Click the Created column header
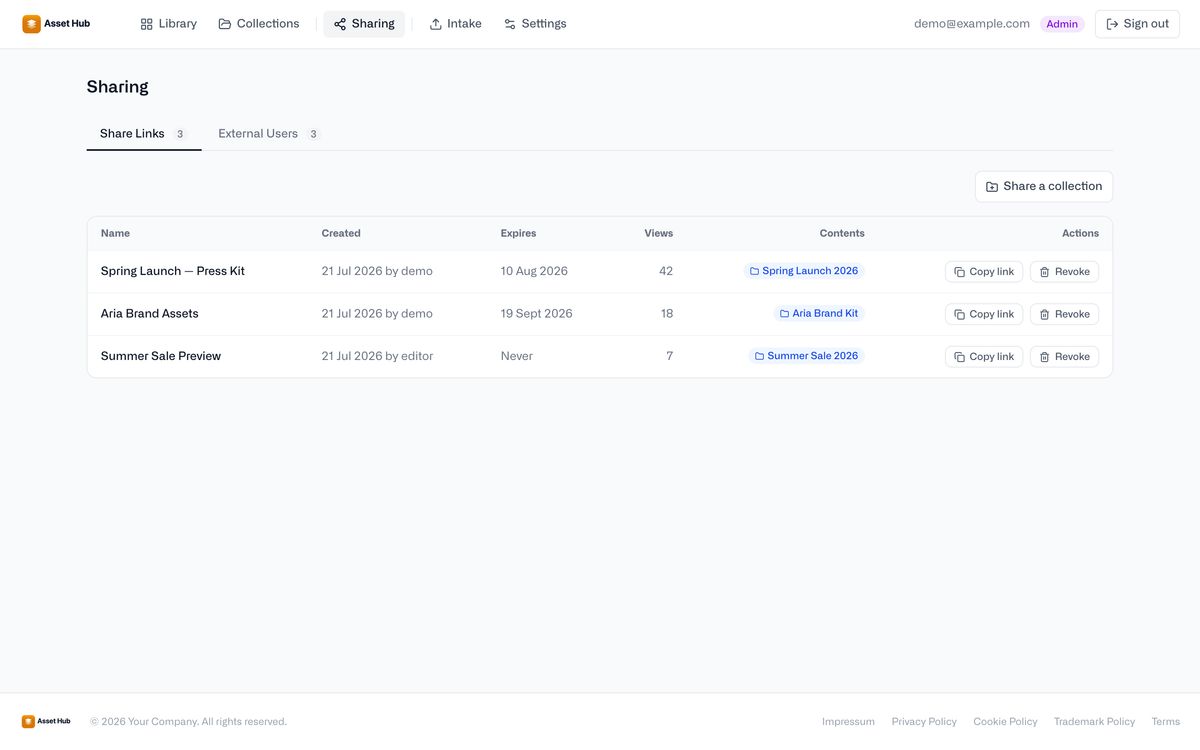This screenshot has width=1200, height=750. pyautogui.click(x=341, y=233)
